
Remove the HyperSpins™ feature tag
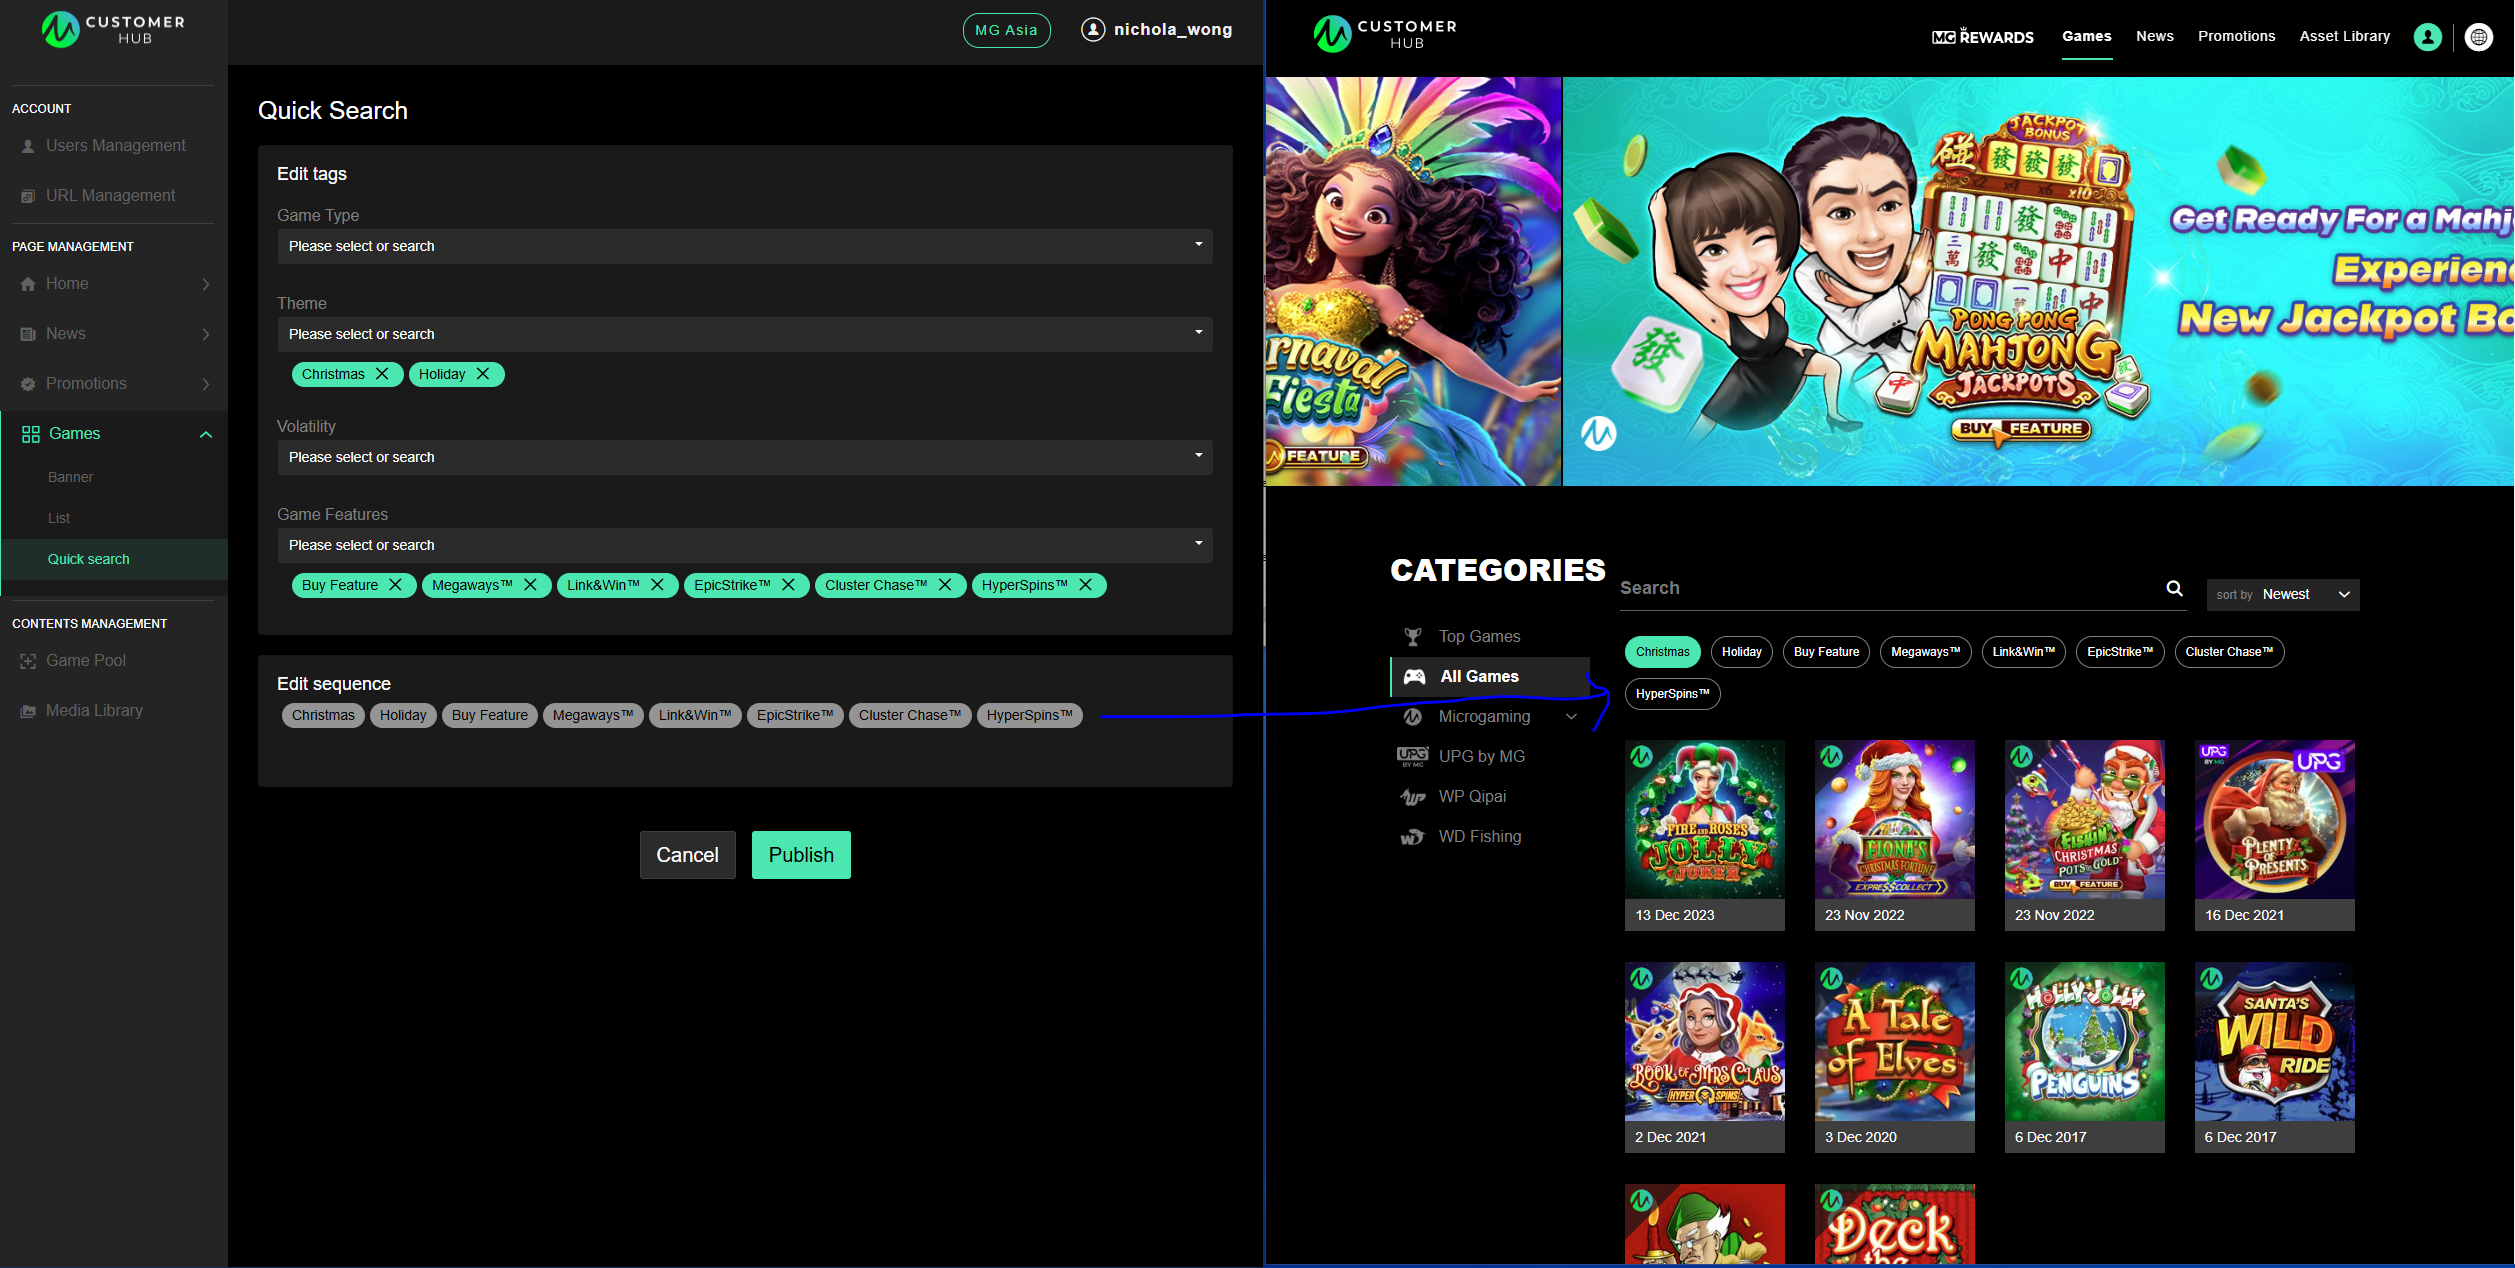coord(1086,585)
